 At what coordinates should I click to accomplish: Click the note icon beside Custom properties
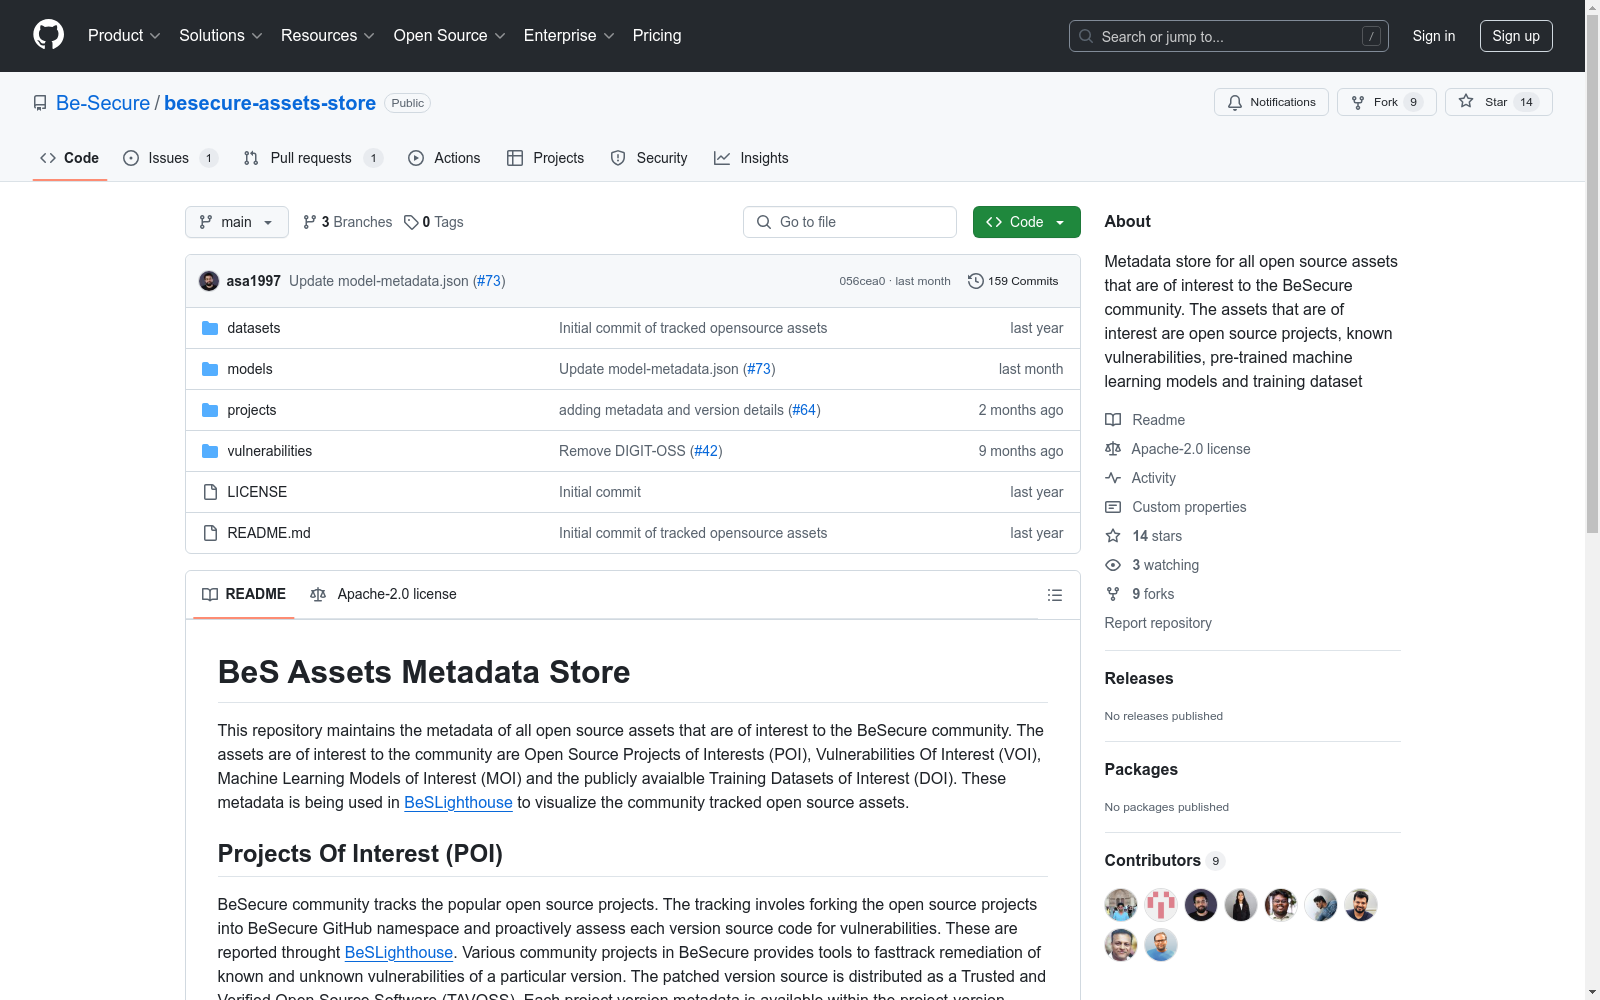click(1113, 507)
